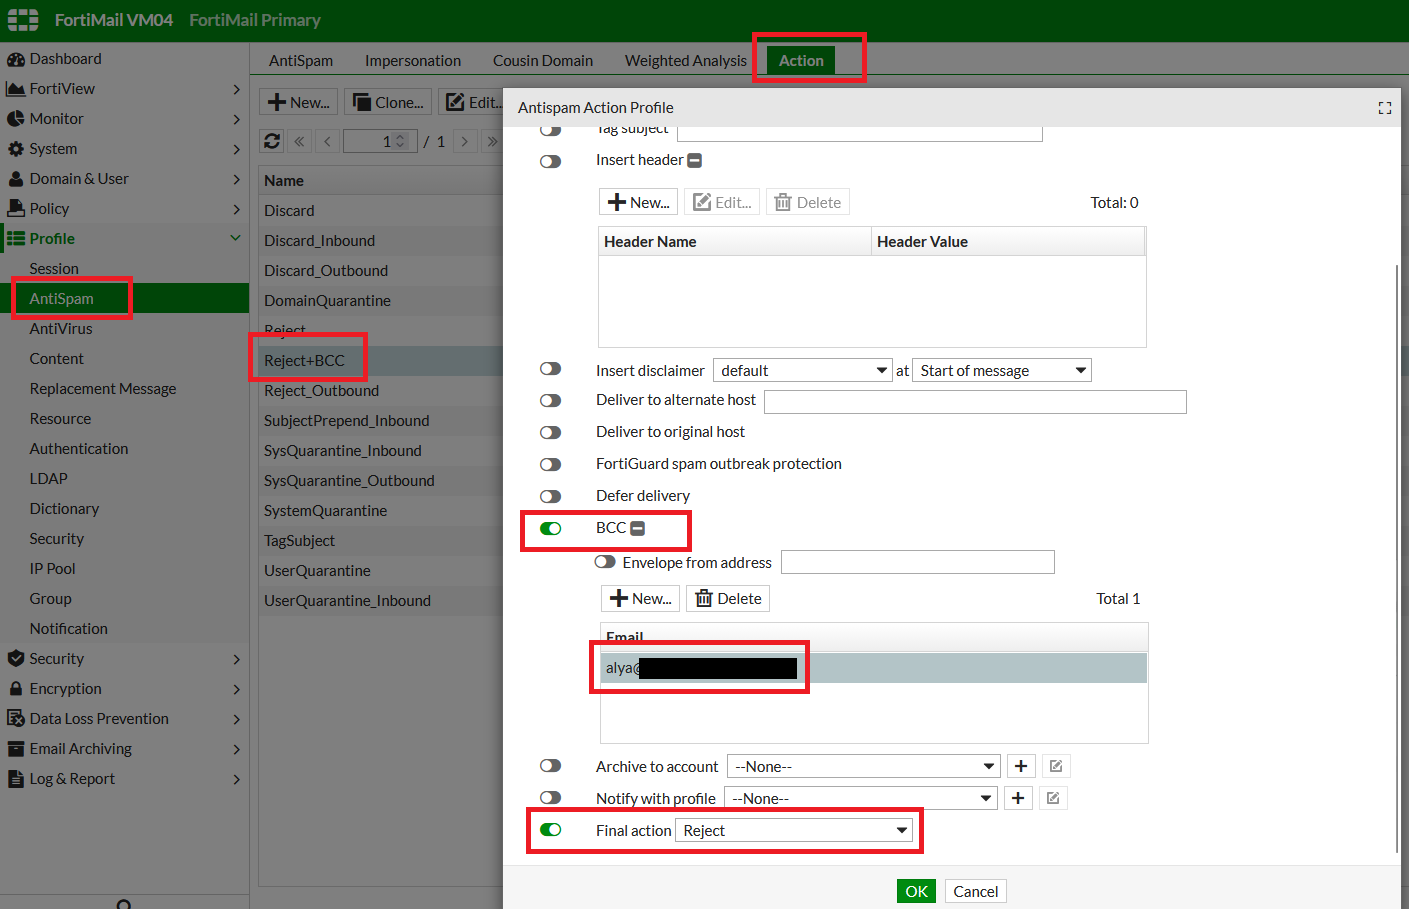Click the Security shield icon

[x=15, y=659]
